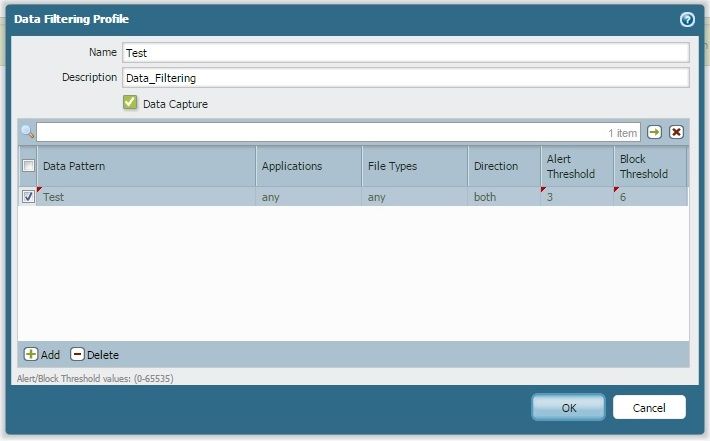Toggle the Data Capture checkbox
Image resolution: width=710 pixels, height=441 pixels.
[130, 103]
